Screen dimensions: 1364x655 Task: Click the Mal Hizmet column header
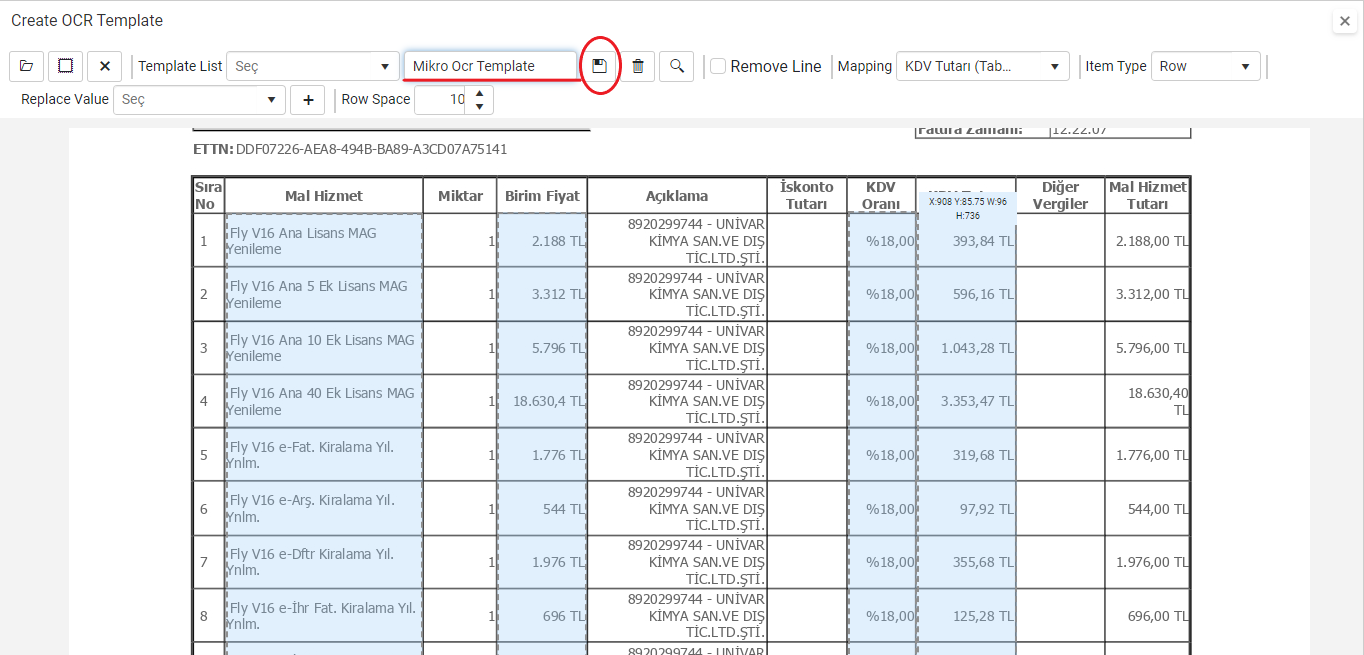pos(324,196)
